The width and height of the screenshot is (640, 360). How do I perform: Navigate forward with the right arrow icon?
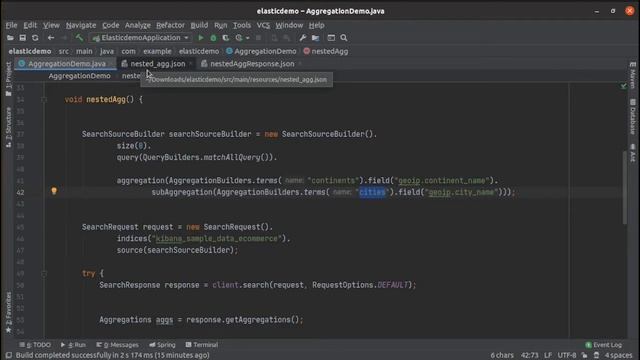coord(64,38)
